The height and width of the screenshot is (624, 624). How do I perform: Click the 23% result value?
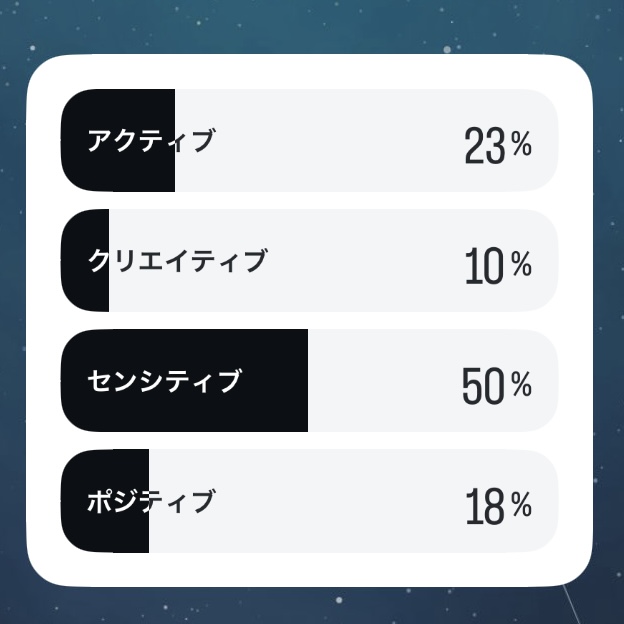[497, 146]
